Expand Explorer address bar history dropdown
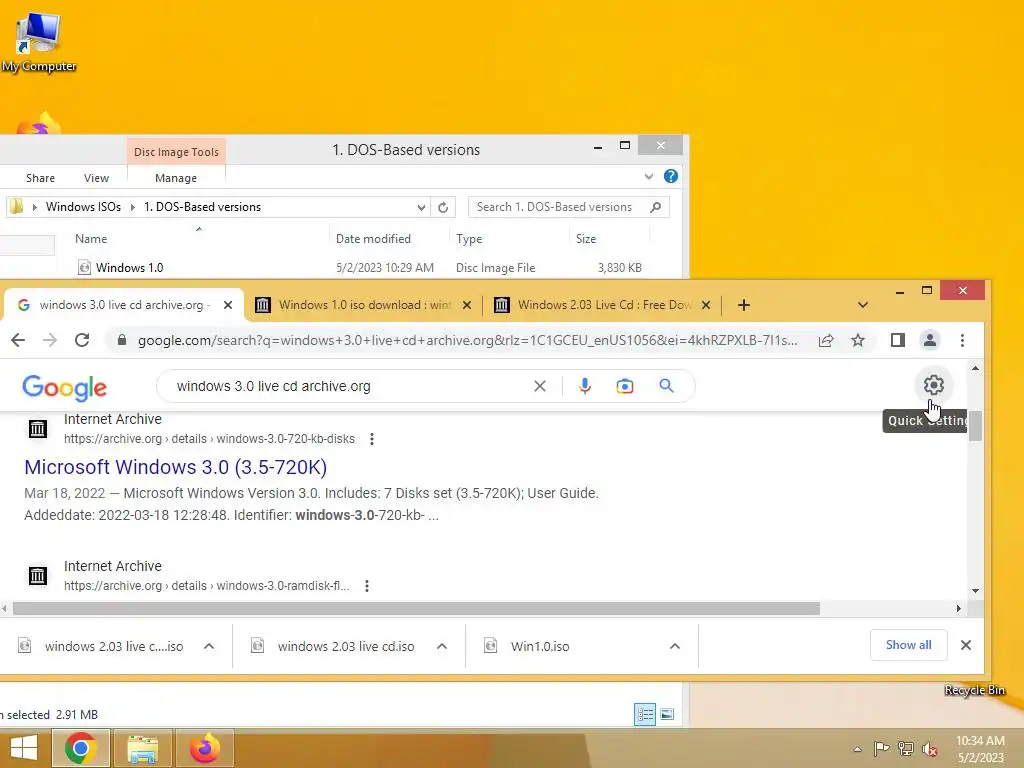This screenshot has width=1024, height=768. [421, 208]
